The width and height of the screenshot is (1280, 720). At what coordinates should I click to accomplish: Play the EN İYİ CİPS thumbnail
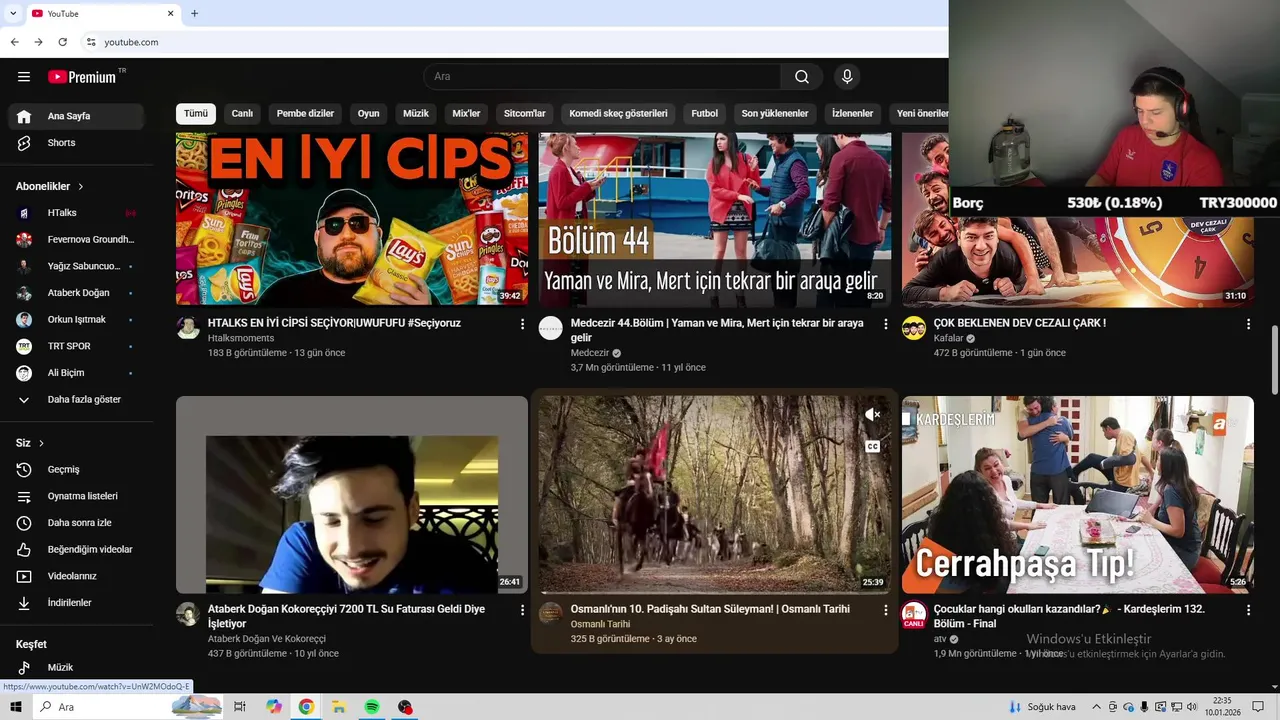(x=352, y=219)
